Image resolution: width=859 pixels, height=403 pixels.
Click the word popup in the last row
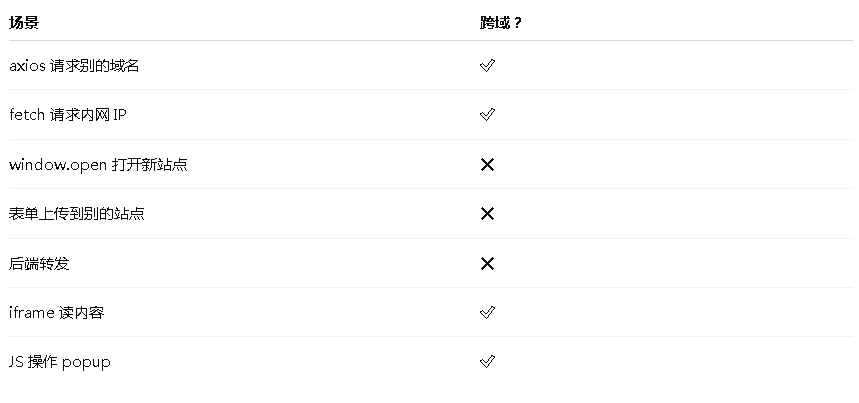tap(86, 362)
